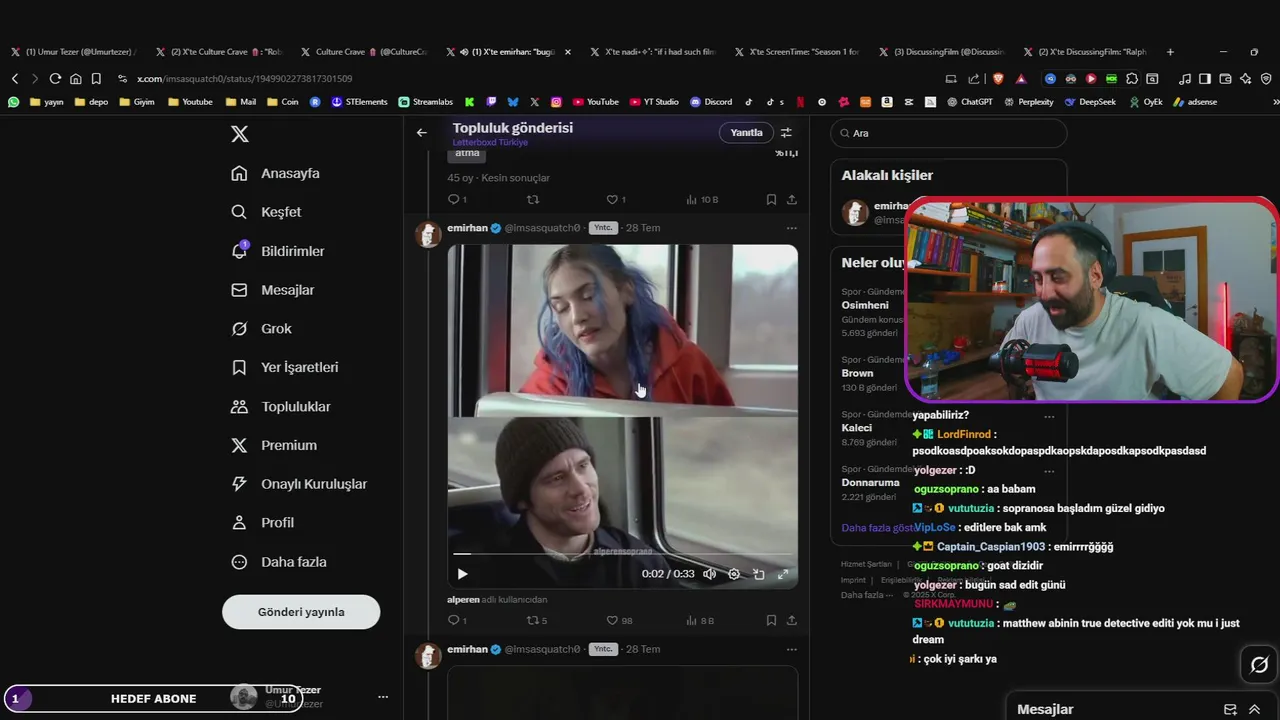
Task: Open a new browser tab
Action: click(1170, 52)
